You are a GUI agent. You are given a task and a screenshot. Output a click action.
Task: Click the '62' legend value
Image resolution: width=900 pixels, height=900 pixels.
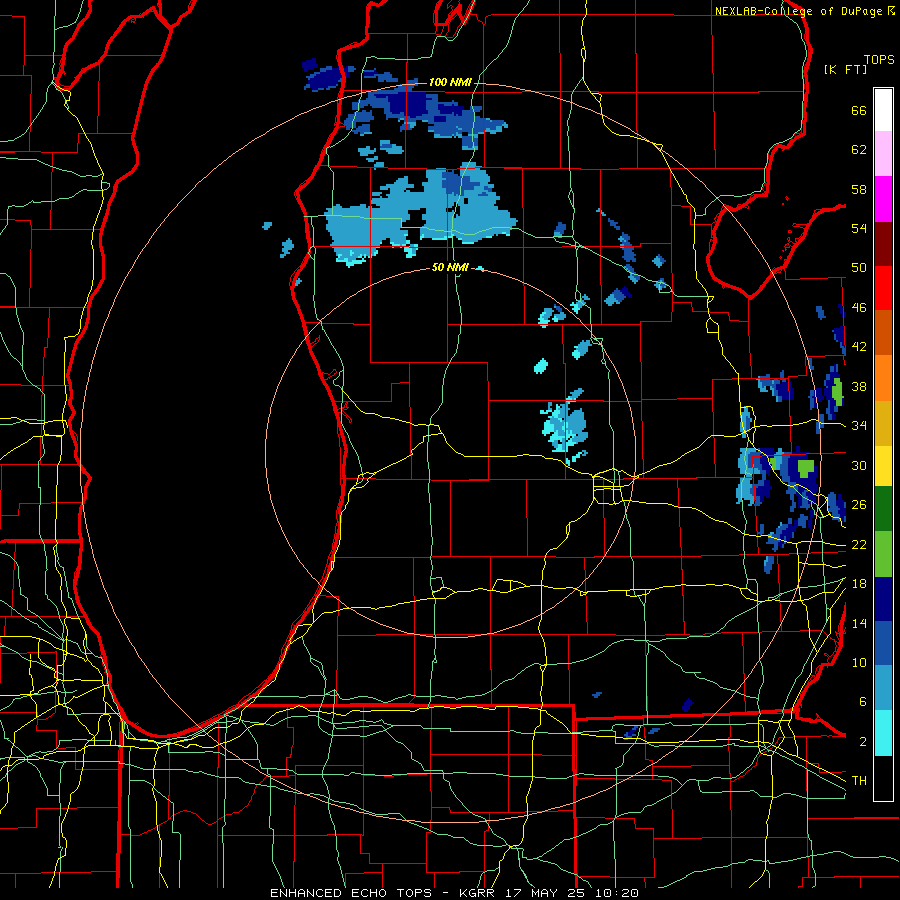859,150
